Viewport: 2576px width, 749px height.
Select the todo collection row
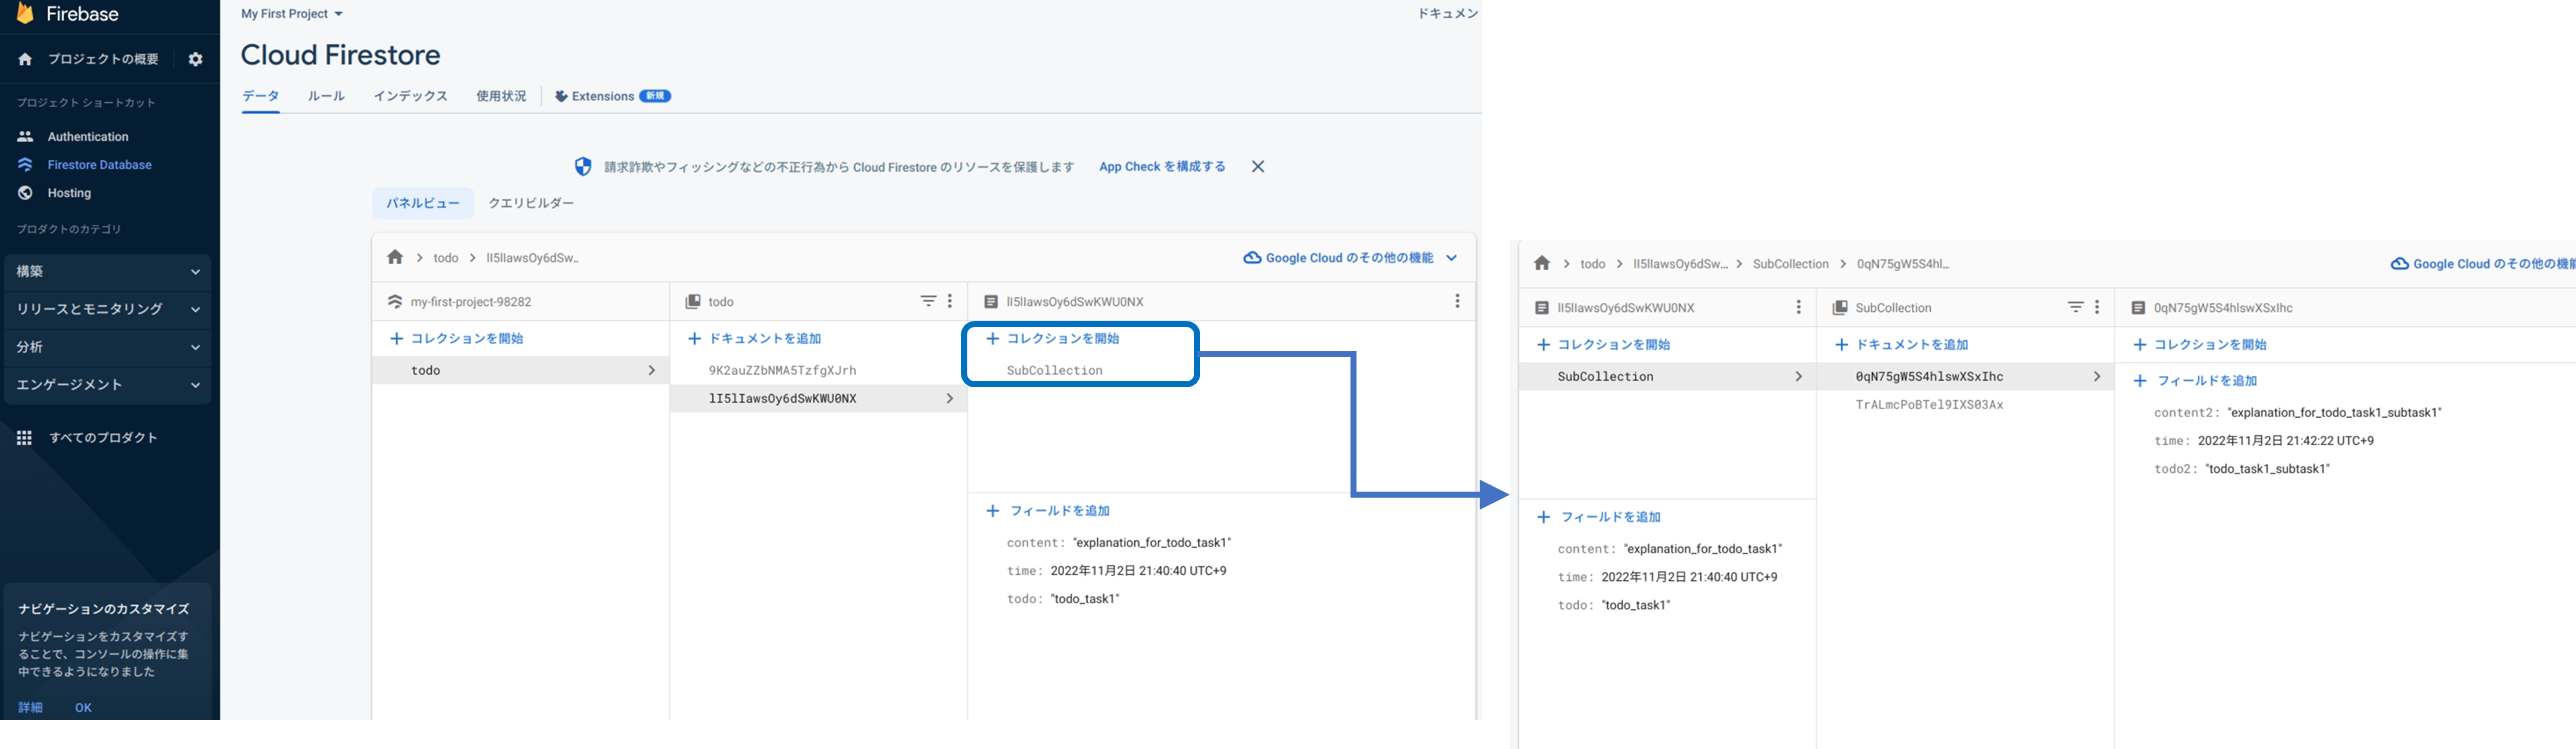[520, 371]
